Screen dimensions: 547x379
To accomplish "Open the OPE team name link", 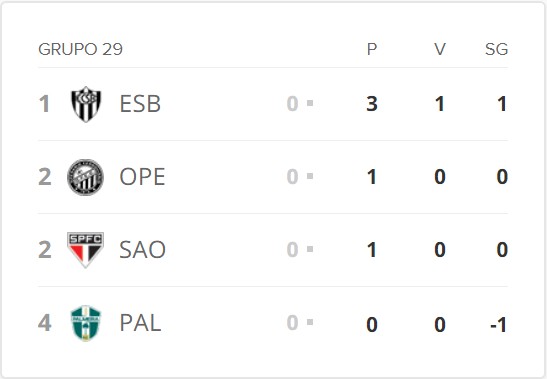I will 142,177.
